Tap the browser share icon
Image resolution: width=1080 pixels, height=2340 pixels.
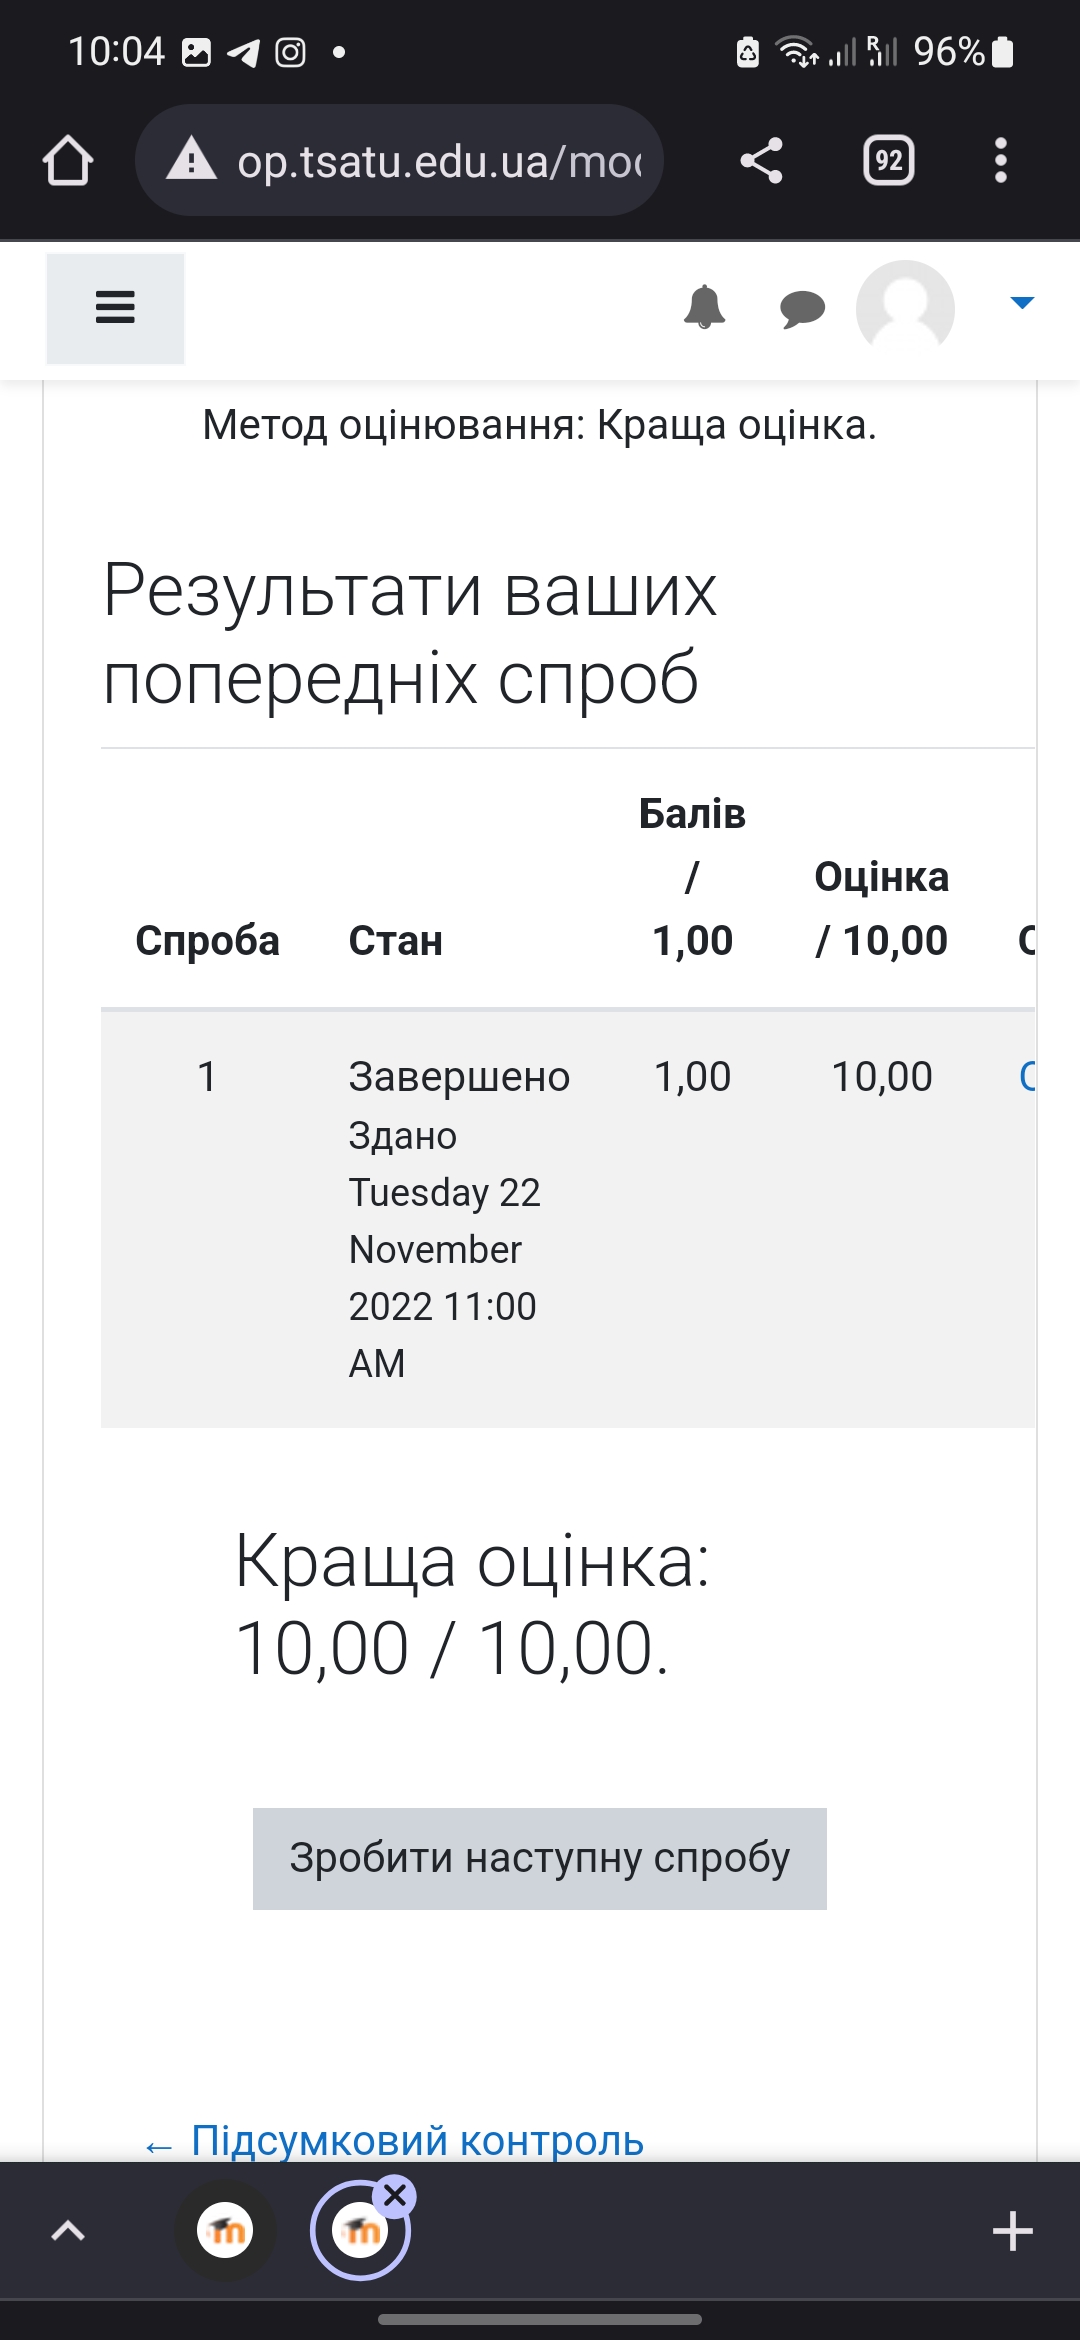[761, 161]
